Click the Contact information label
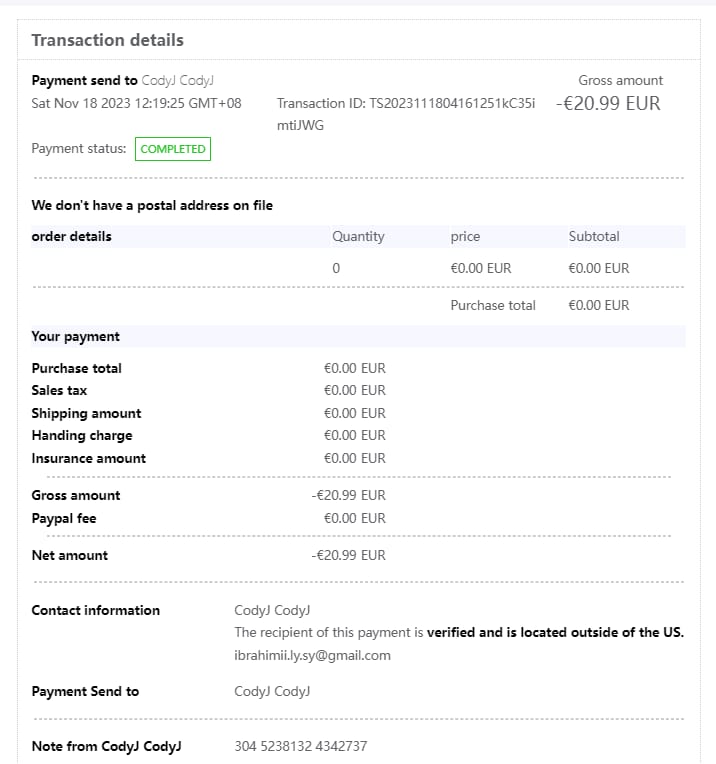Viewport: 716px width, 764px height. point(96,611)
